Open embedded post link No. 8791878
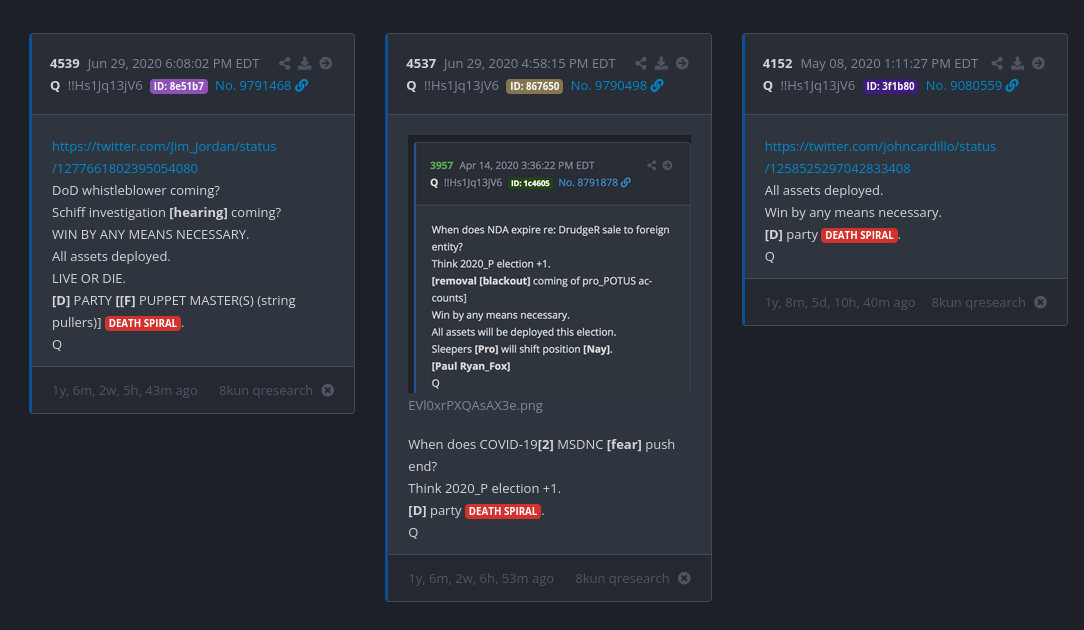This screenshot has height=630, width=1084. point(588,183)
